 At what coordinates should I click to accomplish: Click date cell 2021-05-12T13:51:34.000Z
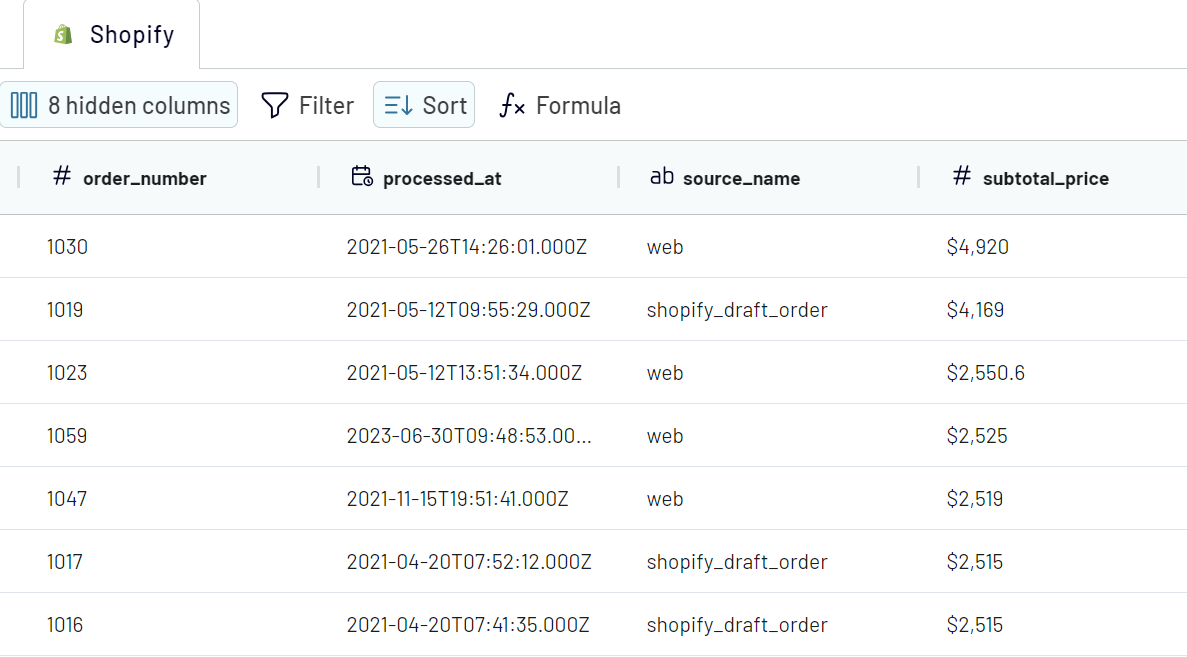coord(464,372)
